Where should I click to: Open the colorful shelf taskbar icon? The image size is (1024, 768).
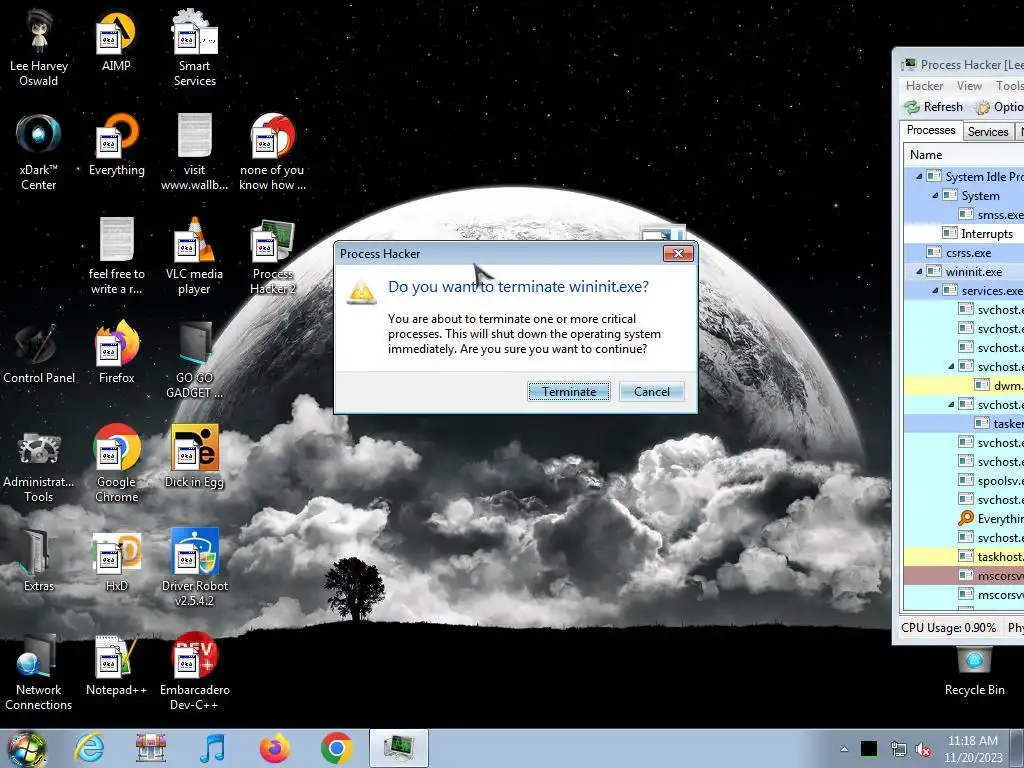[x=151, y=748]
